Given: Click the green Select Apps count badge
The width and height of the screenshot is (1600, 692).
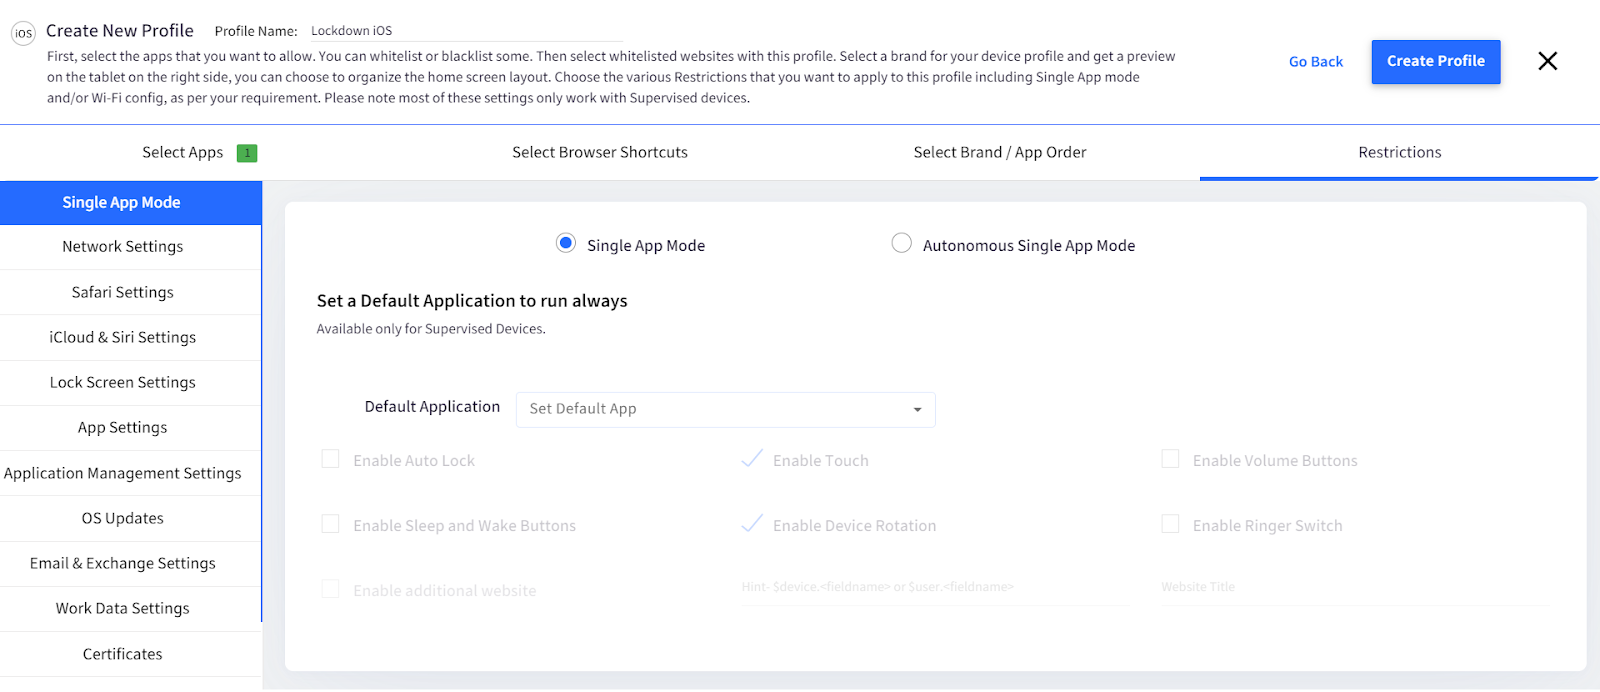Looking at the screenshot, I should [x=247, y=153].
